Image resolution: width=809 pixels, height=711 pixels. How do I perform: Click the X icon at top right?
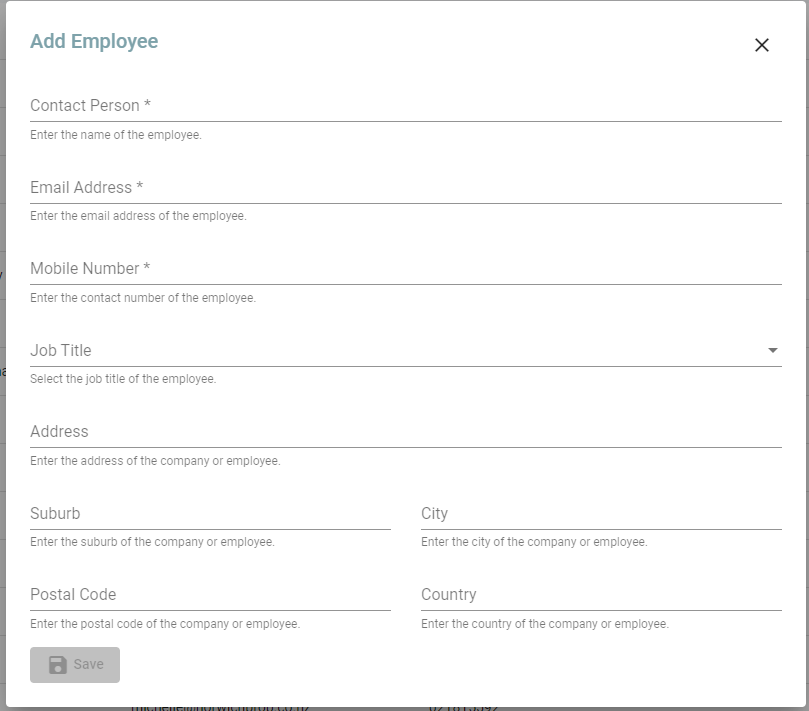[x=762, y=45]
